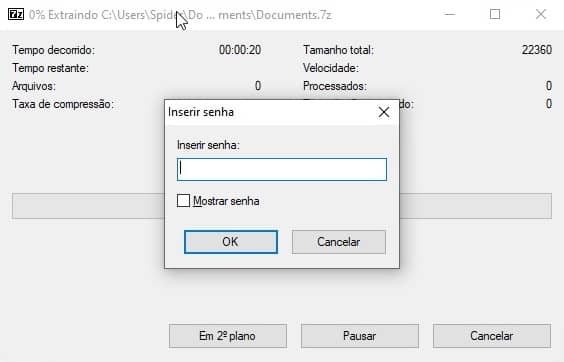This screenshot has height=362, width=564.
Task: Enable the Mostrar senha checkbox
Action: pos(183,201)
